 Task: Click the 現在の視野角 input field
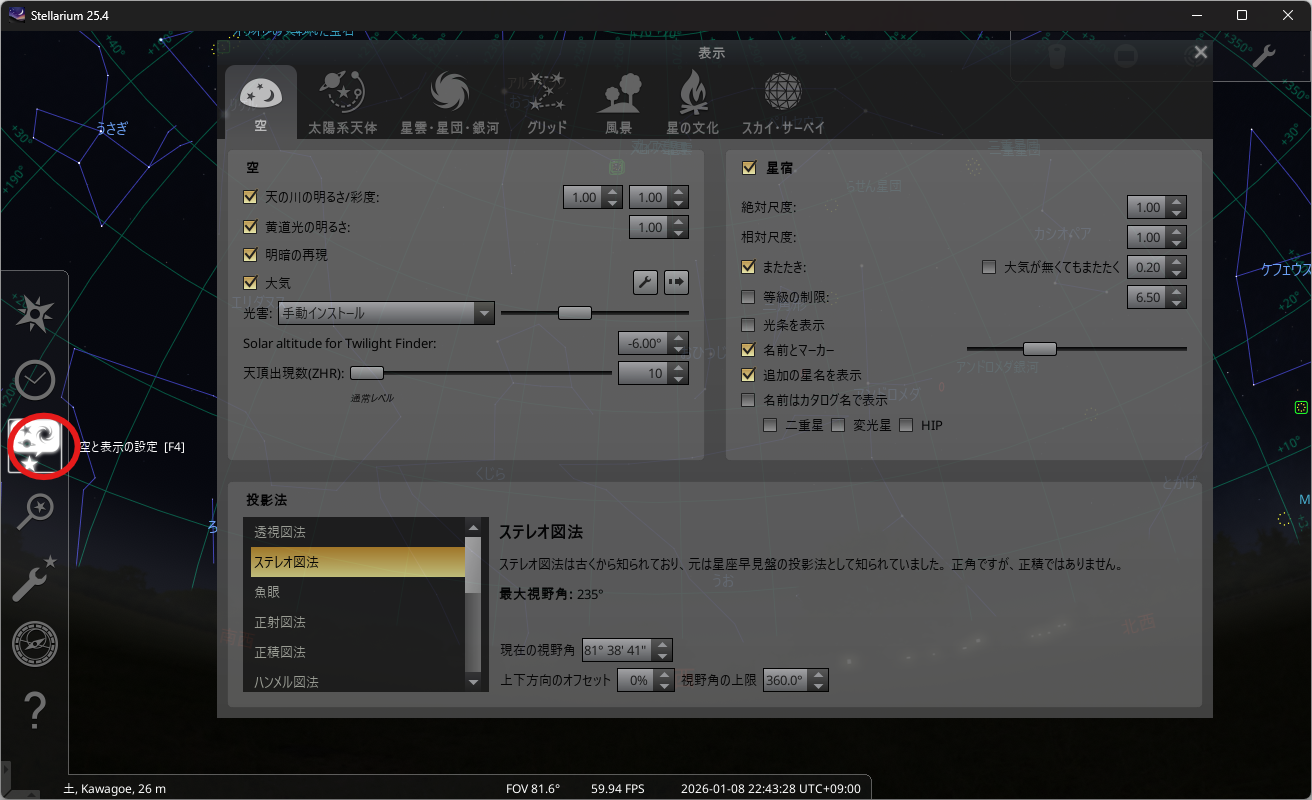tap(615, 650)
